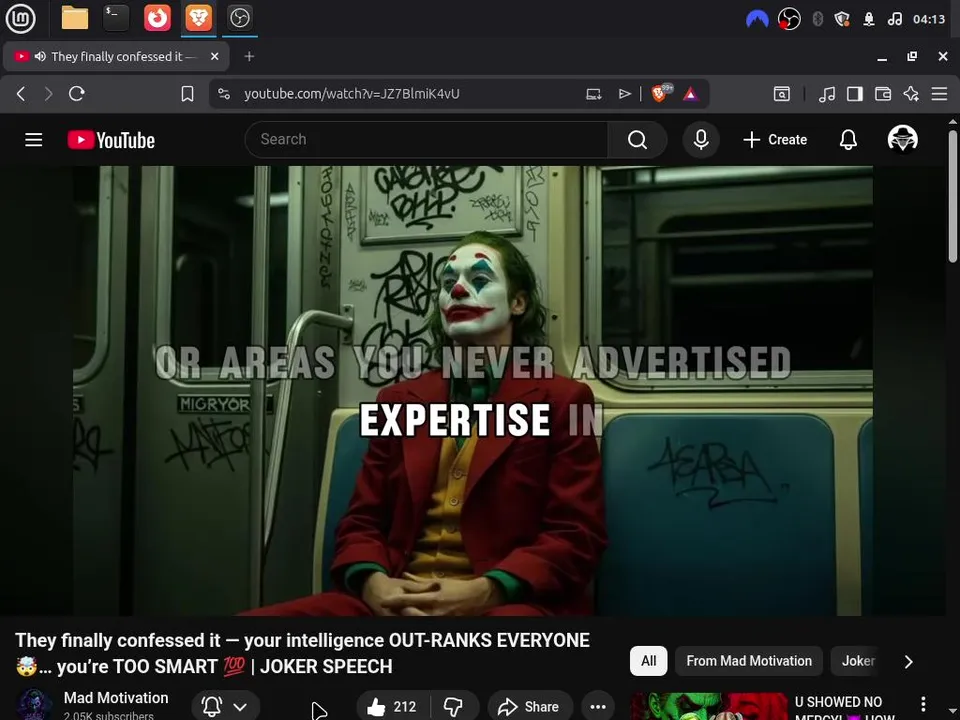Open a new browser tab
The width and height of the screenshot is (960, 720).
249,56
